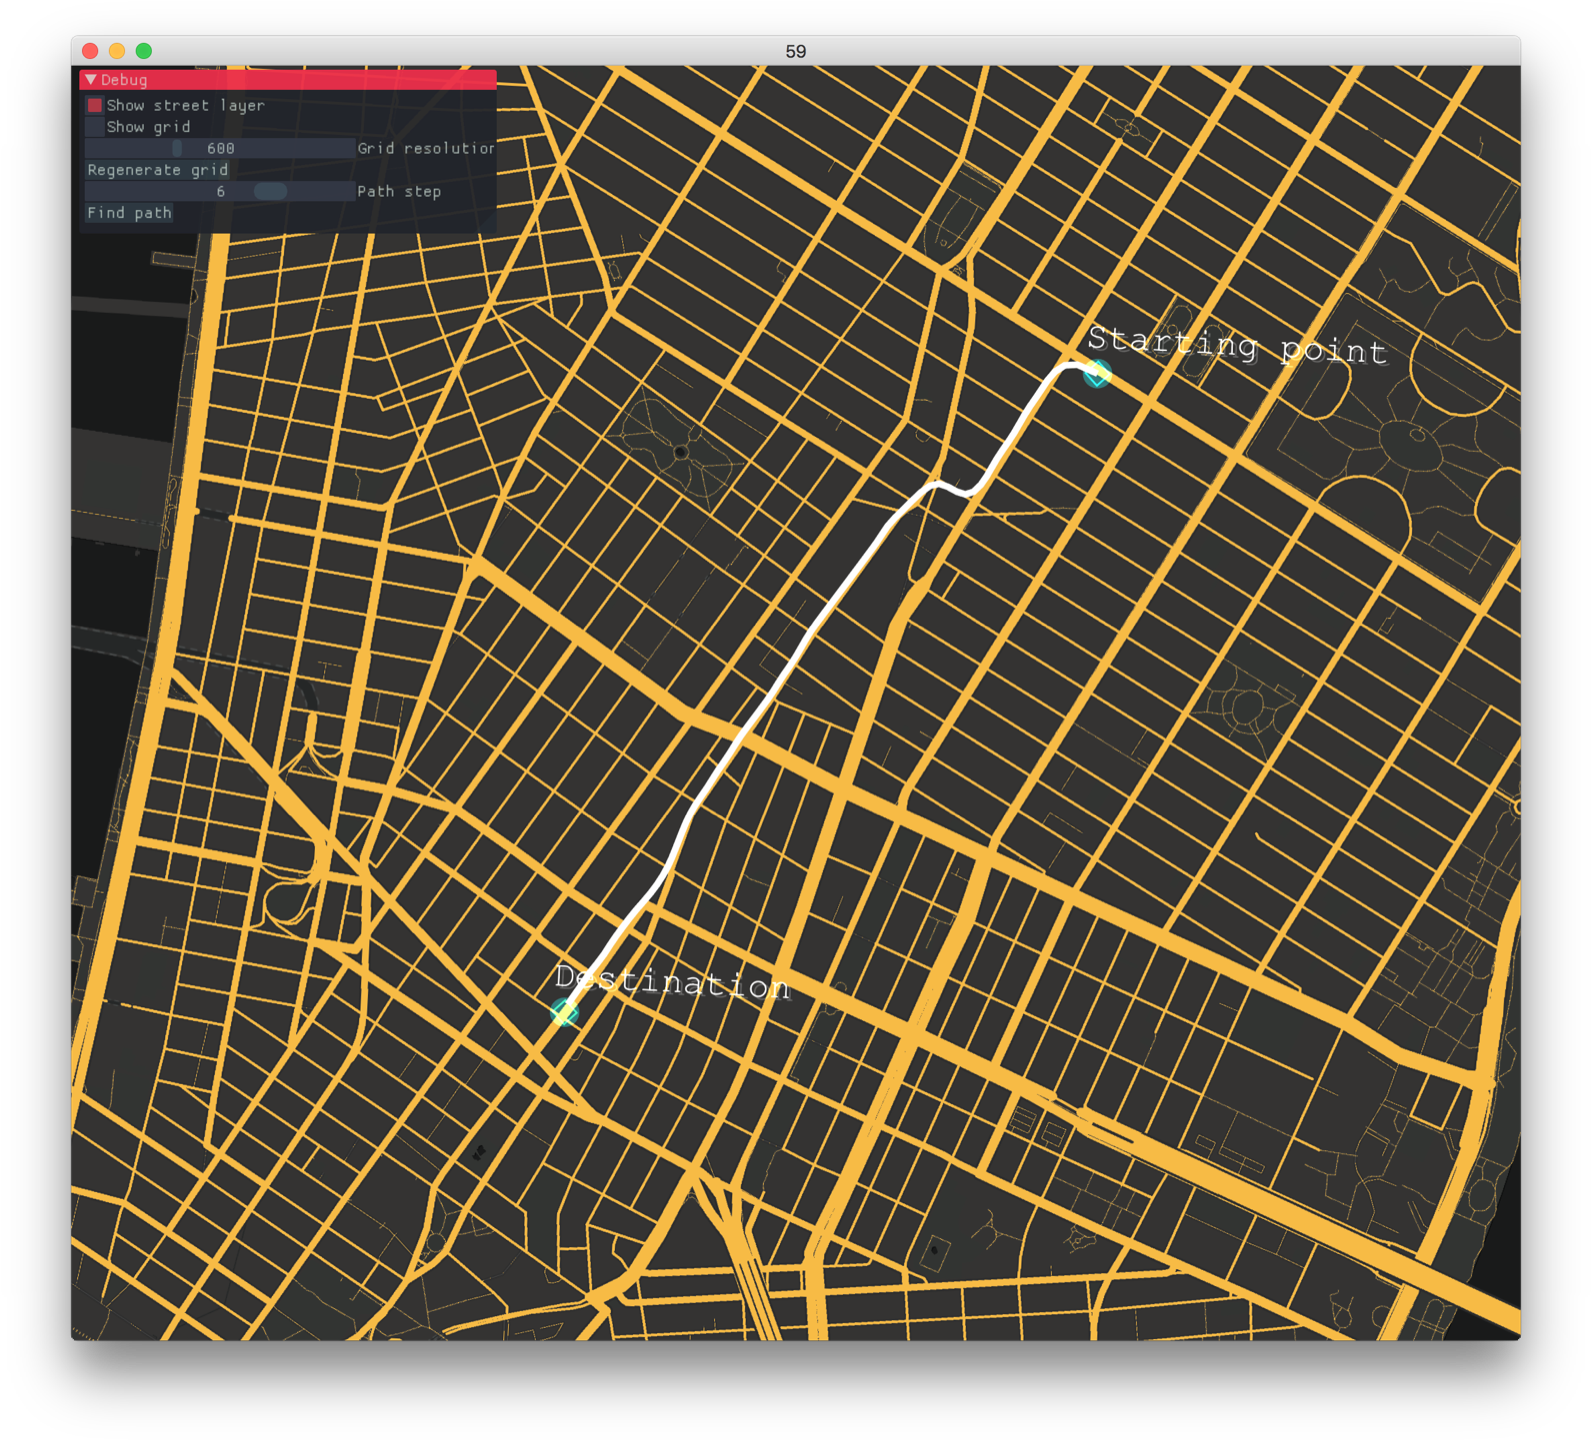Click the red Debug panel title bar
The height and width of the screenshot is (1440, 1591).
tap(300, 80)
